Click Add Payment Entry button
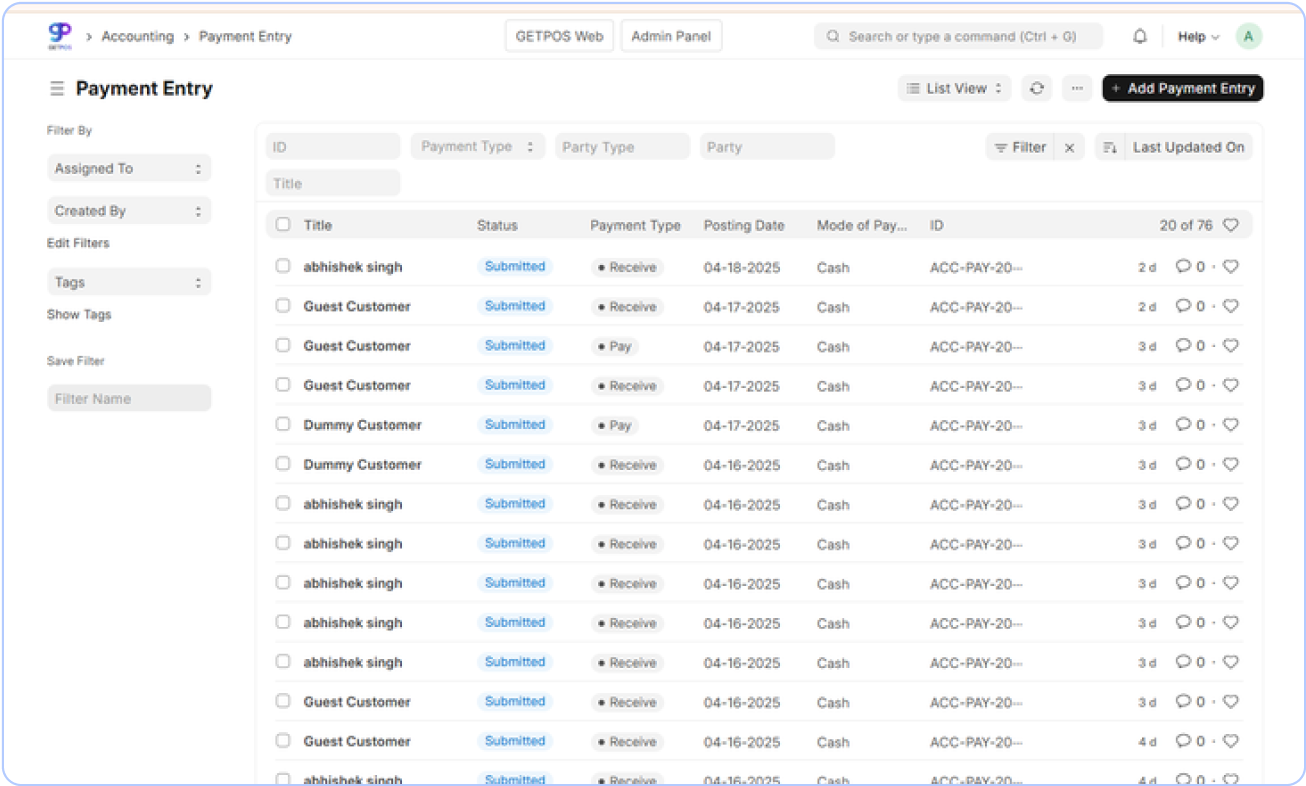Image resolution: width=1306 pixels, height=786 pixels. [1182, 89]
